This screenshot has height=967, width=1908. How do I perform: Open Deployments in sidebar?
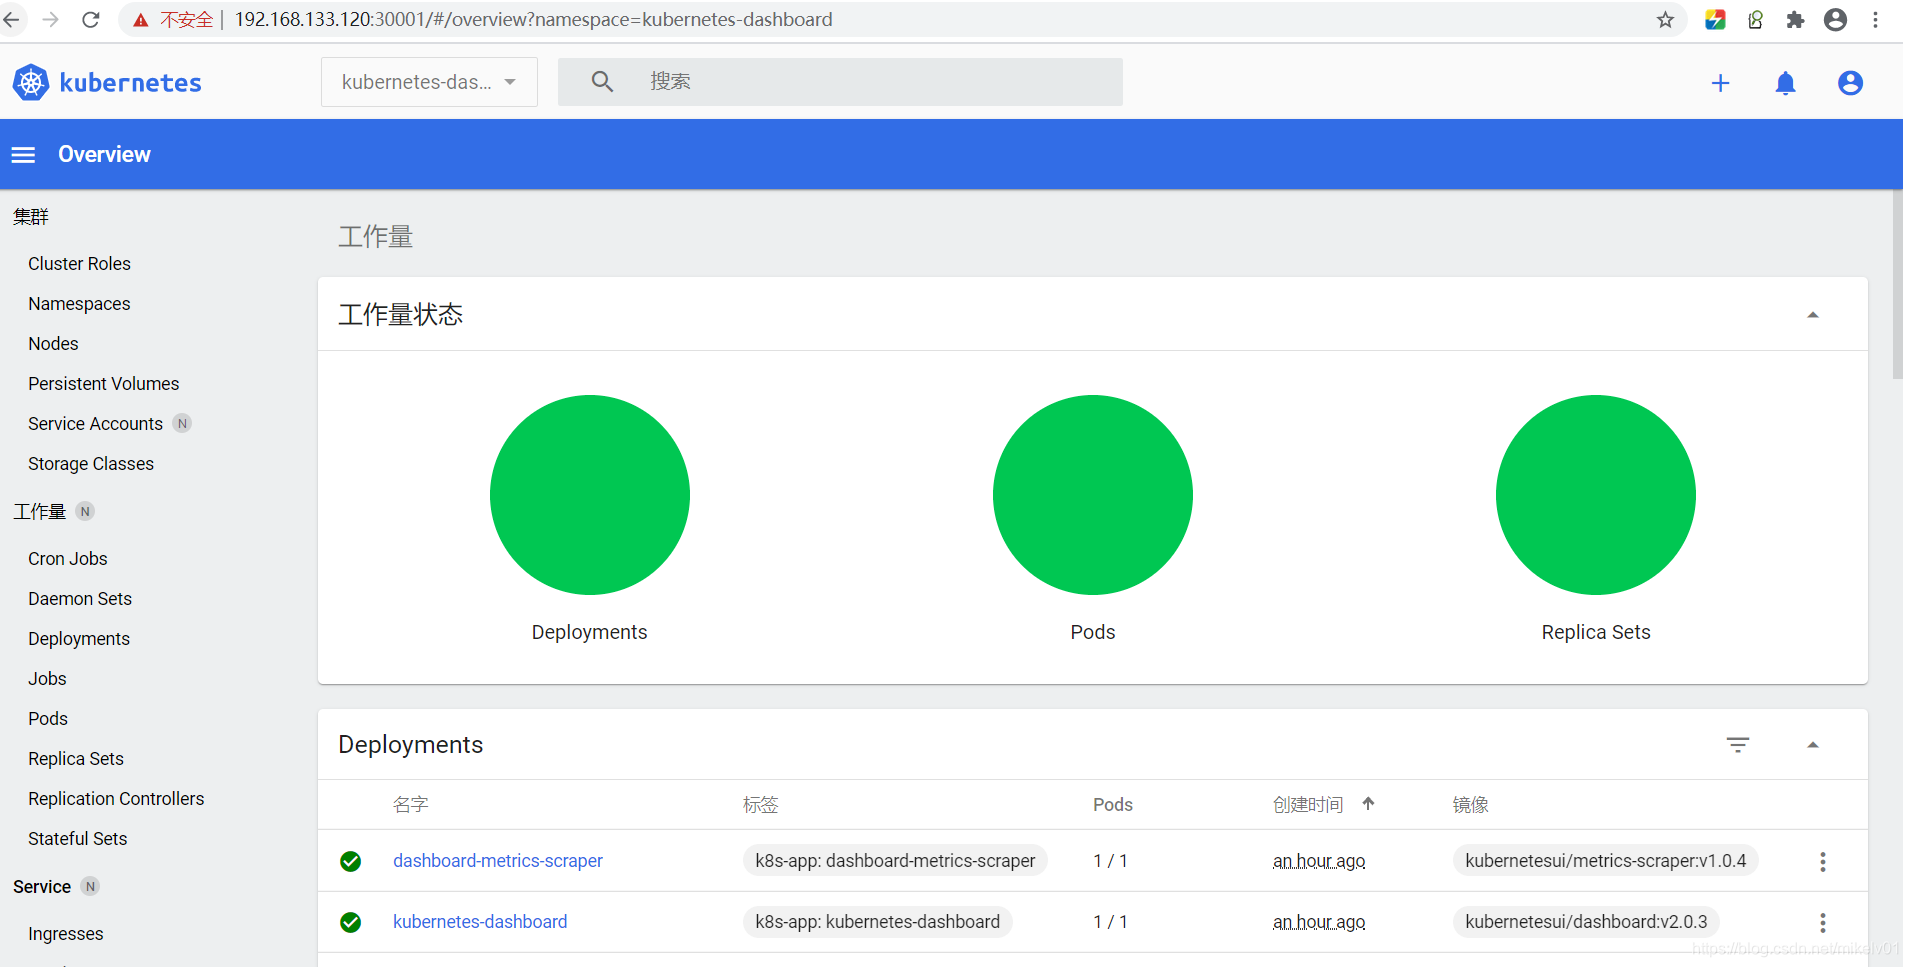79,639
